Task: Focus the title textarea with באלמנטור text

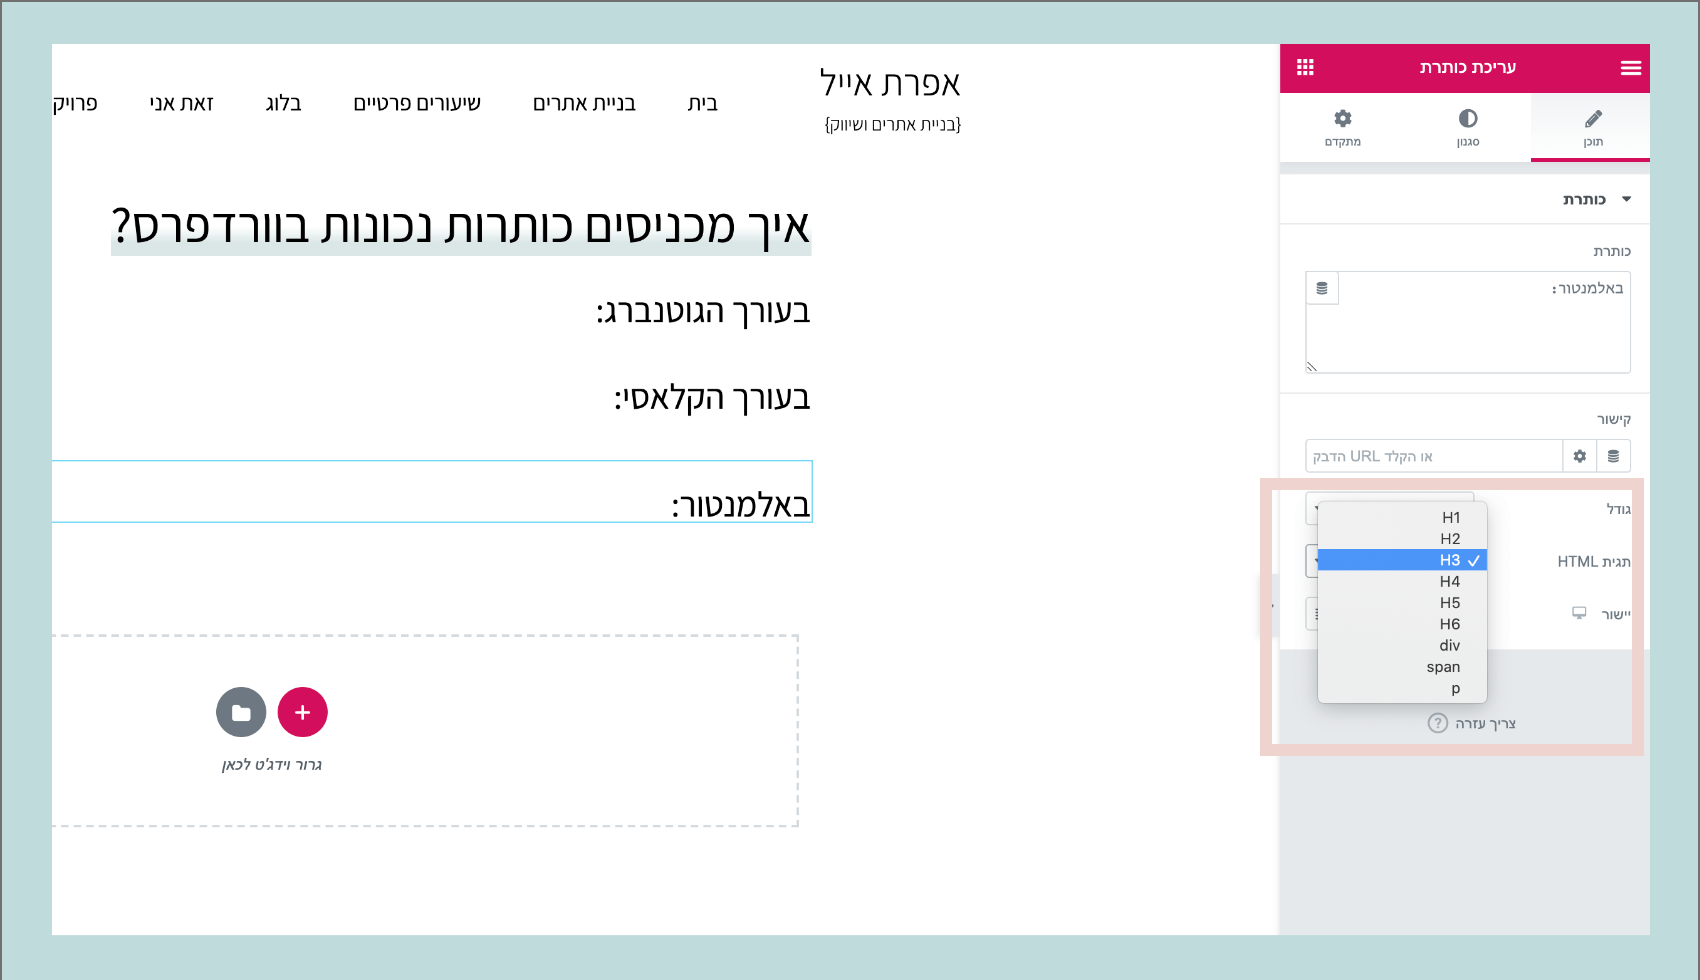Action: [x=1468, y=322]
